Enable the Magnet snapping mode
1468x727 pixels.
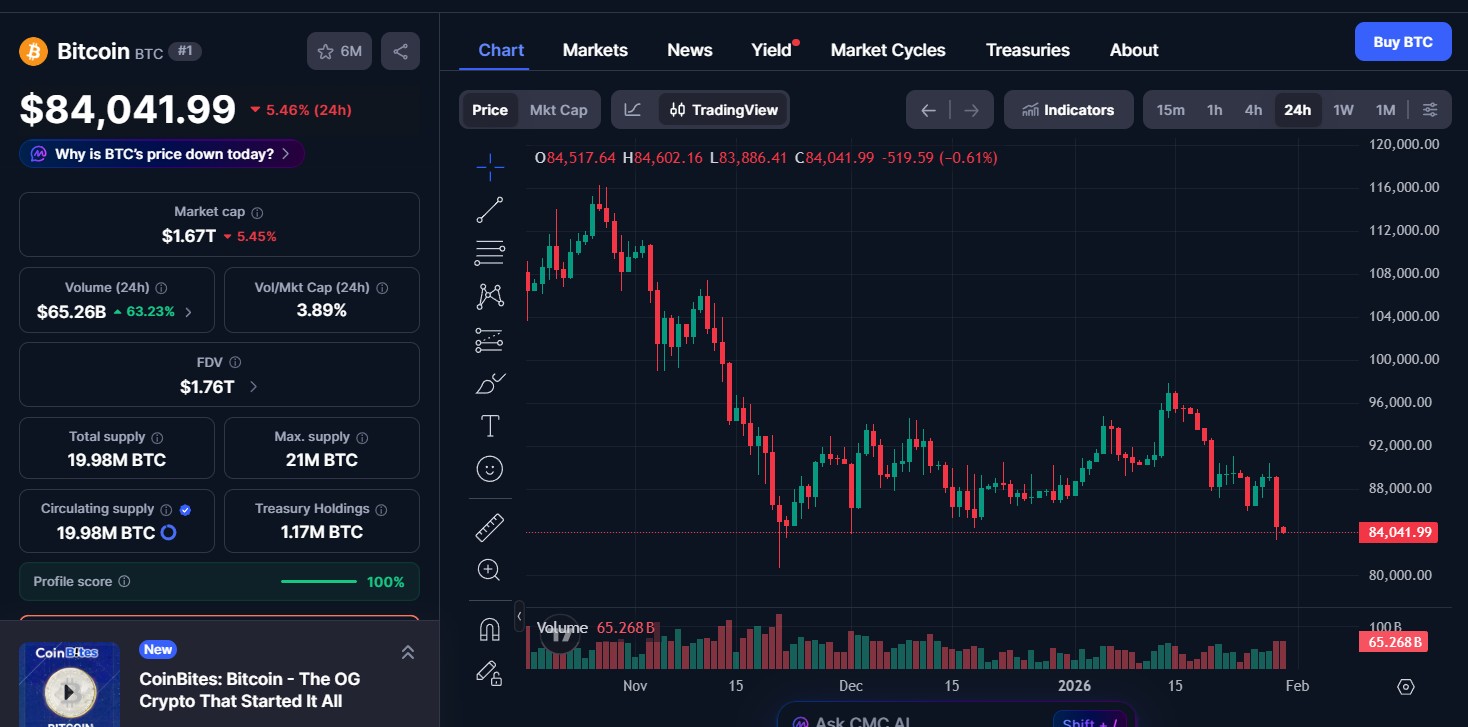489,628
